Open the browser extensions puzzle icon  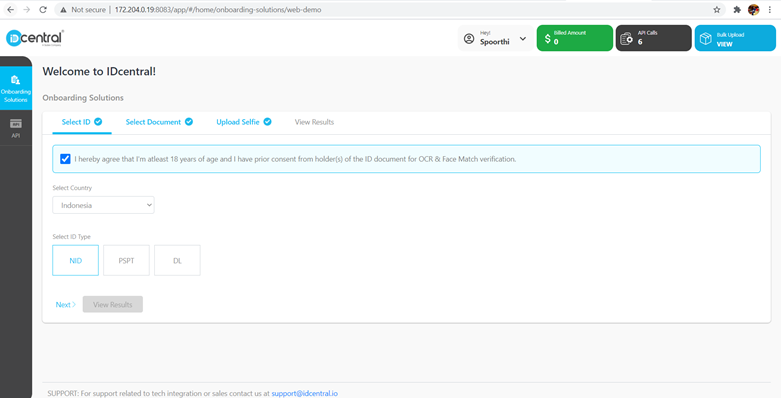click(x=737, y=9)
